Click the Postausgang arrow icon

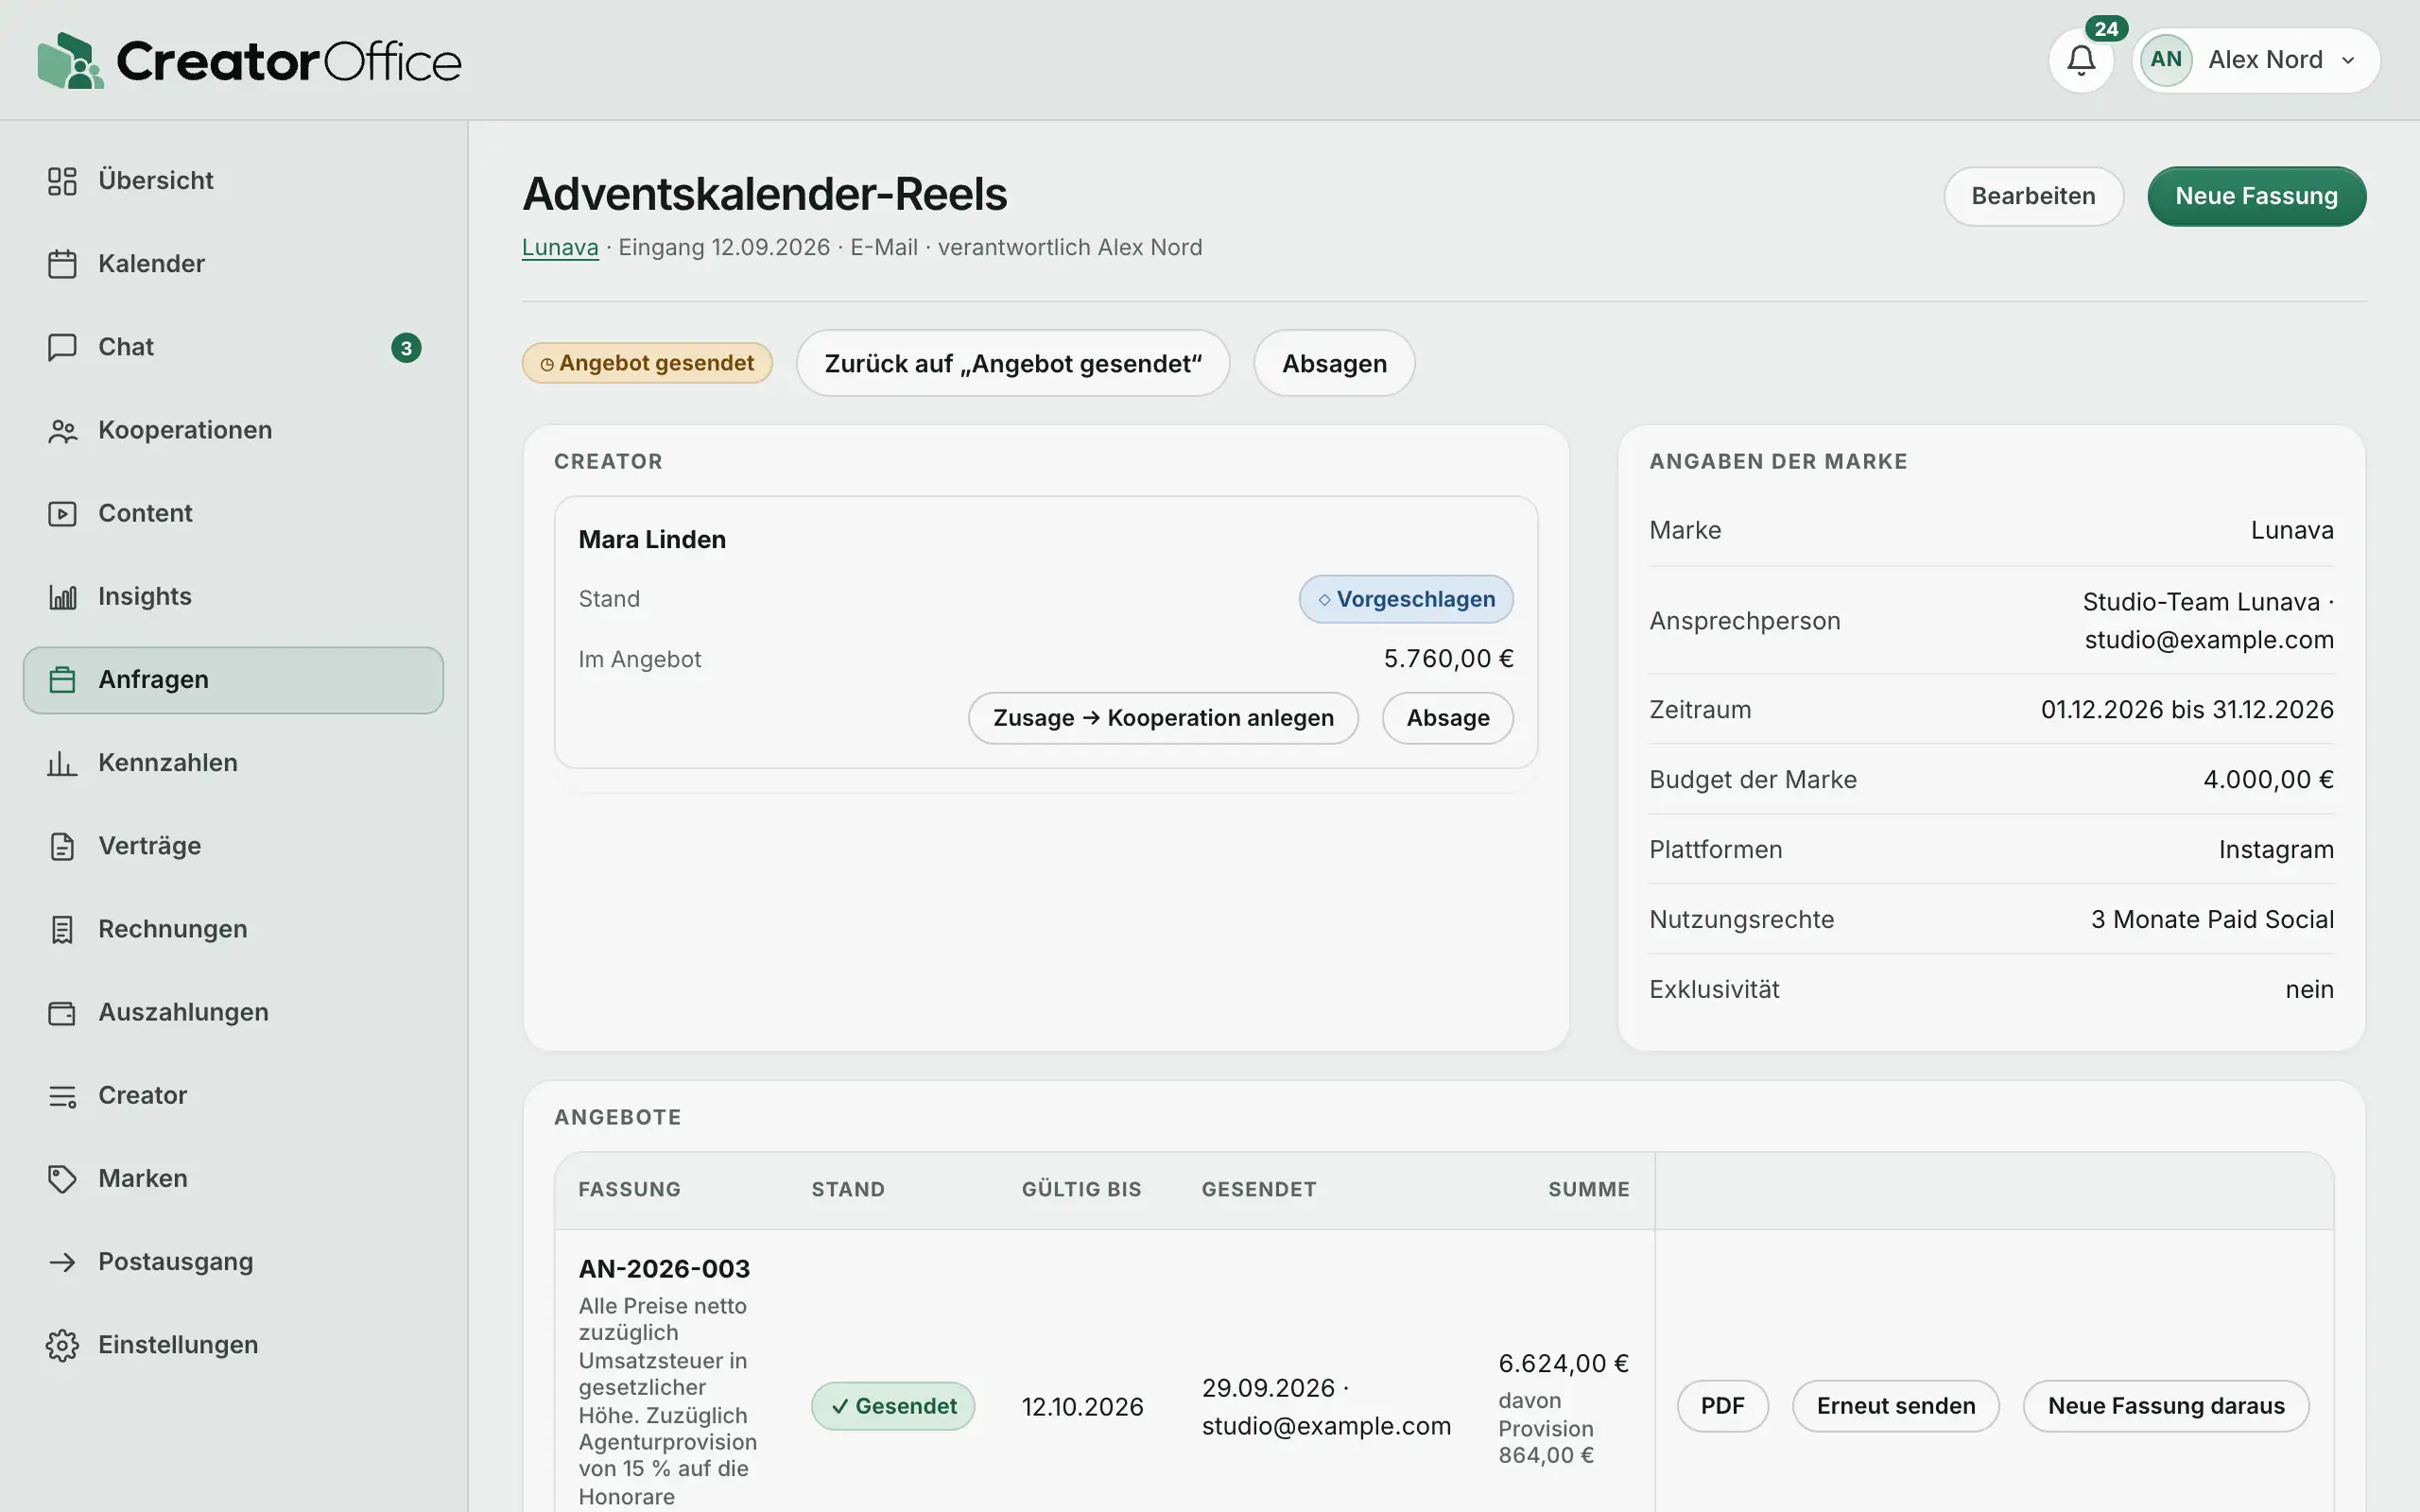pyautogui.click(x=62, y=1262)
